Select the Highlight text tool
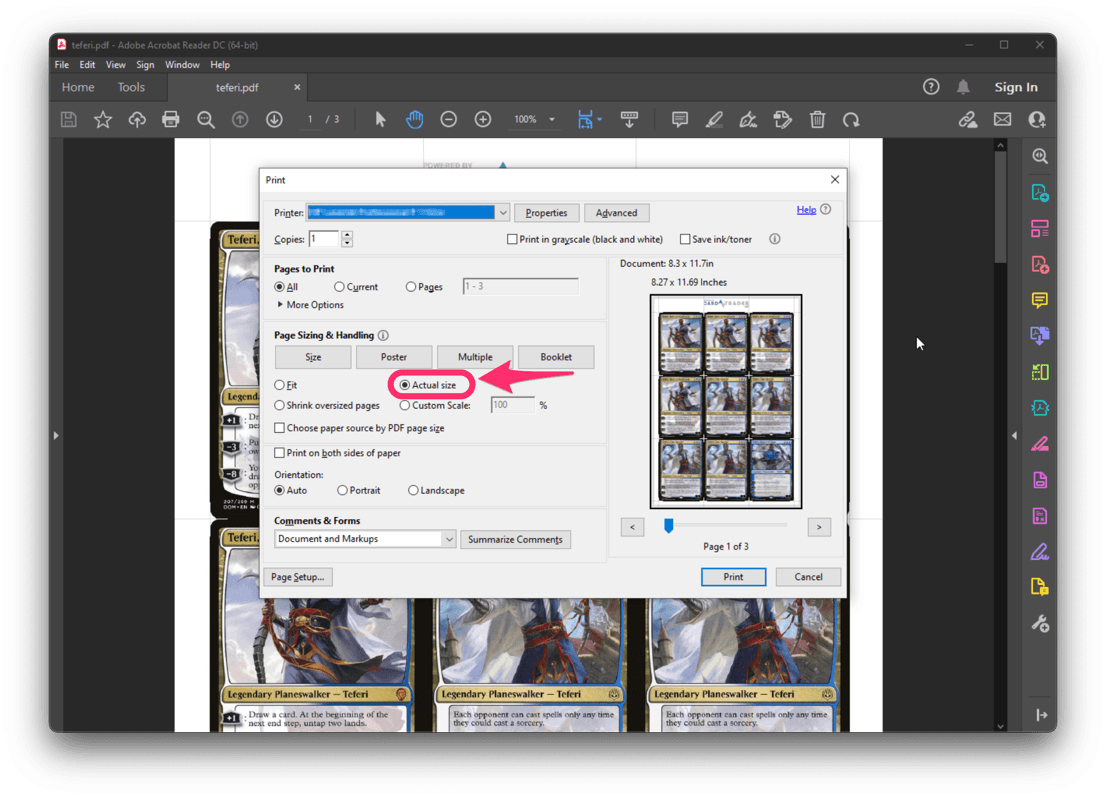1106x797 pixels. tap(714, 119)
